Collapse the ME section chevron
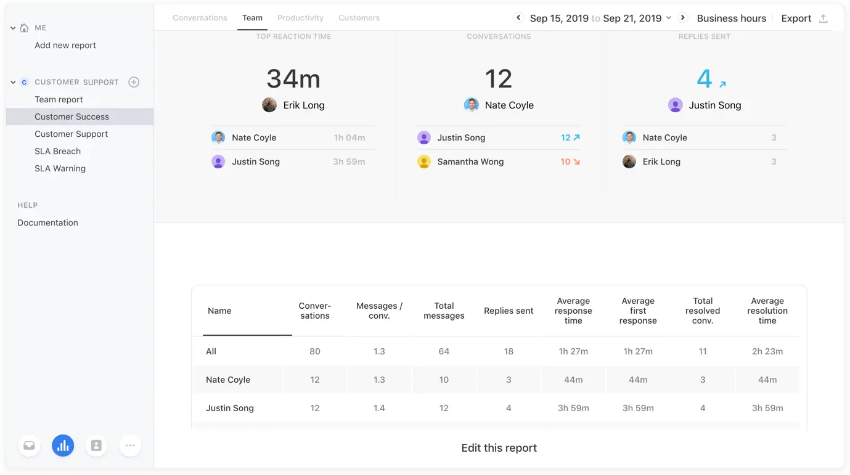The image size is (850, 475). 12,28
